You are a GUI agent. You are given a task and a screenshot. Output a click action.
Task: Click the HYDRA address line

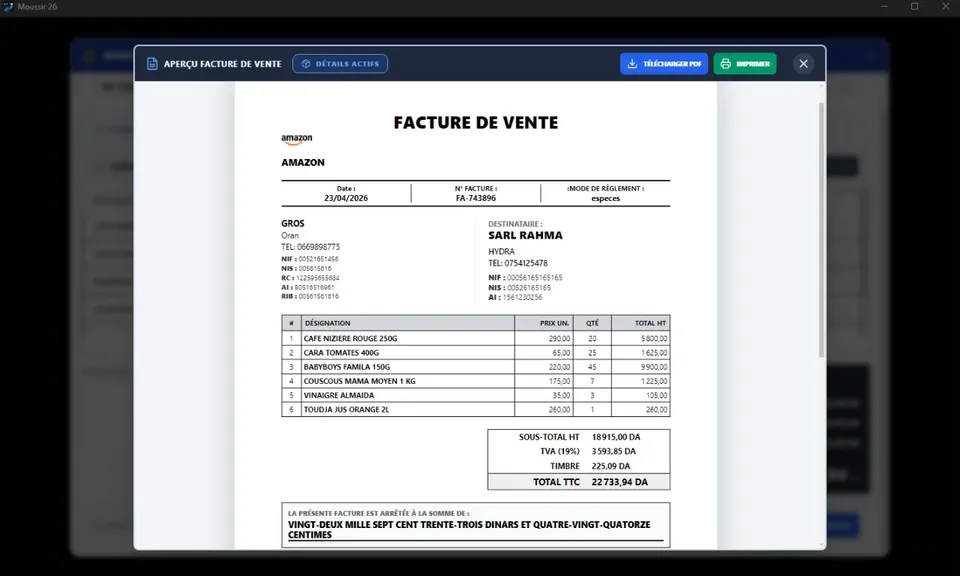pos(501,252)
